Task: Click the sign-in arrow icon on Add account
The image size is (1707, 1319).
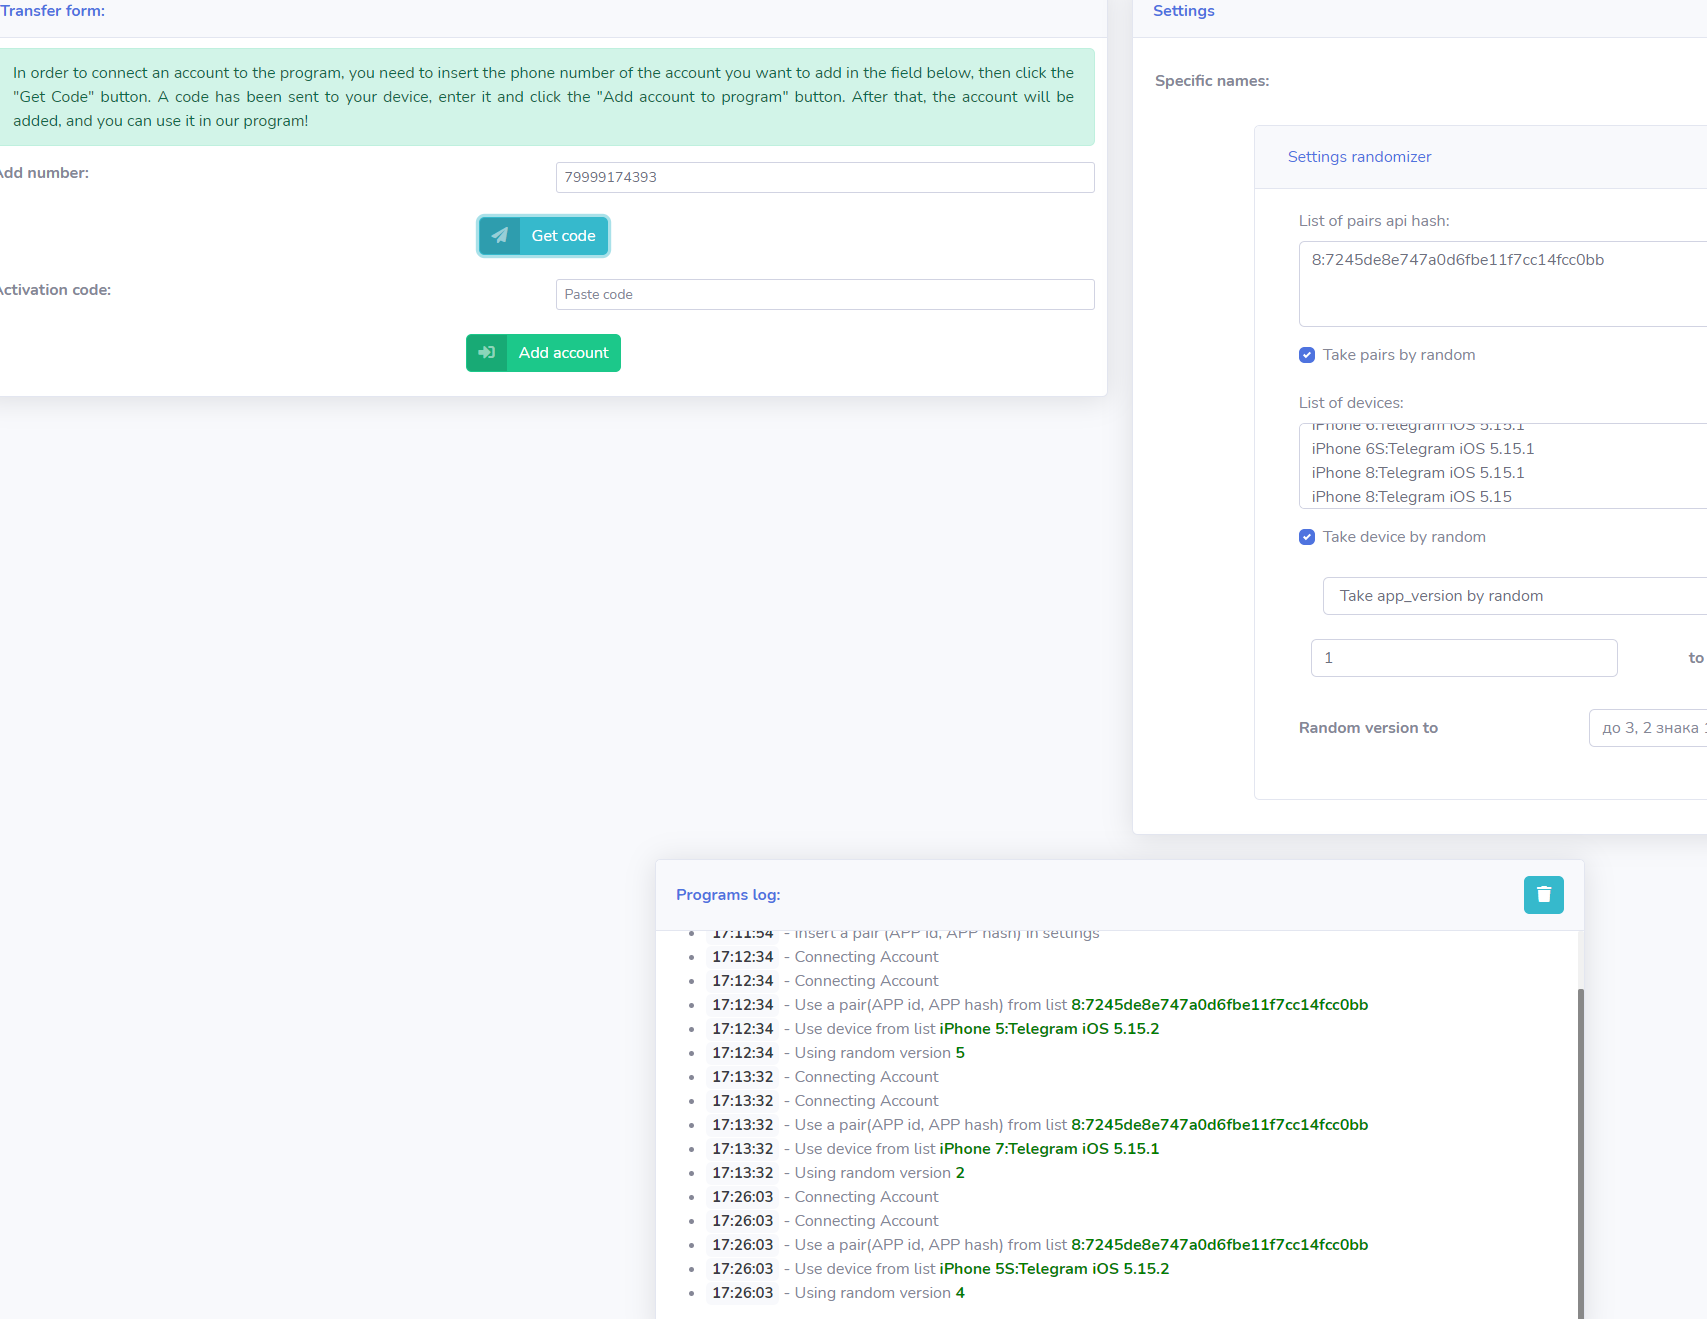Action: click(487, 353)
